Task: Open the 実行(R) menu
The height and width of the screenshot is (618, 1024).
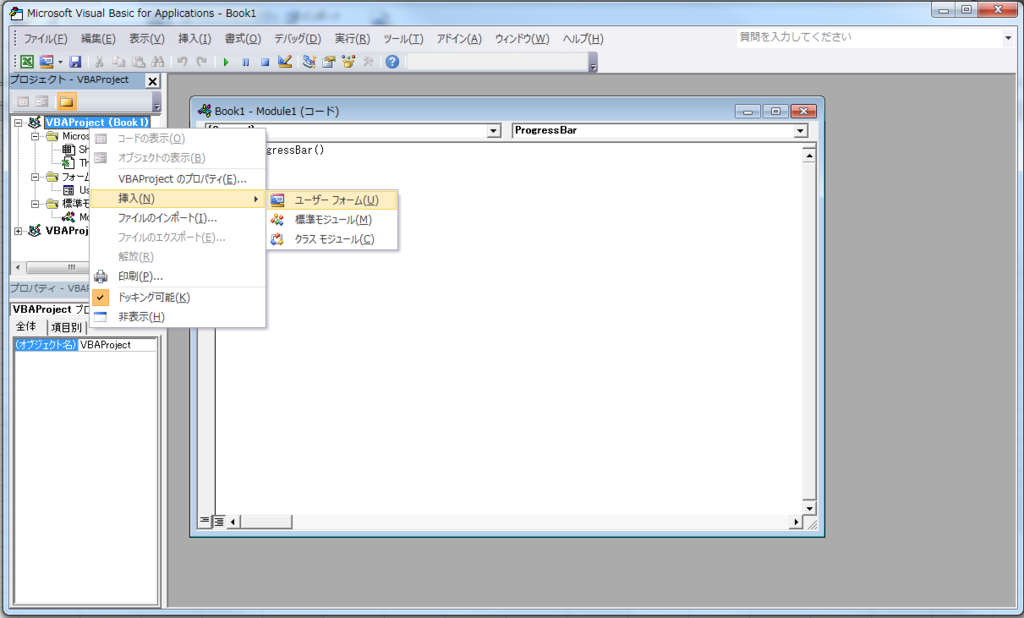Action: [x=352, y=39]
